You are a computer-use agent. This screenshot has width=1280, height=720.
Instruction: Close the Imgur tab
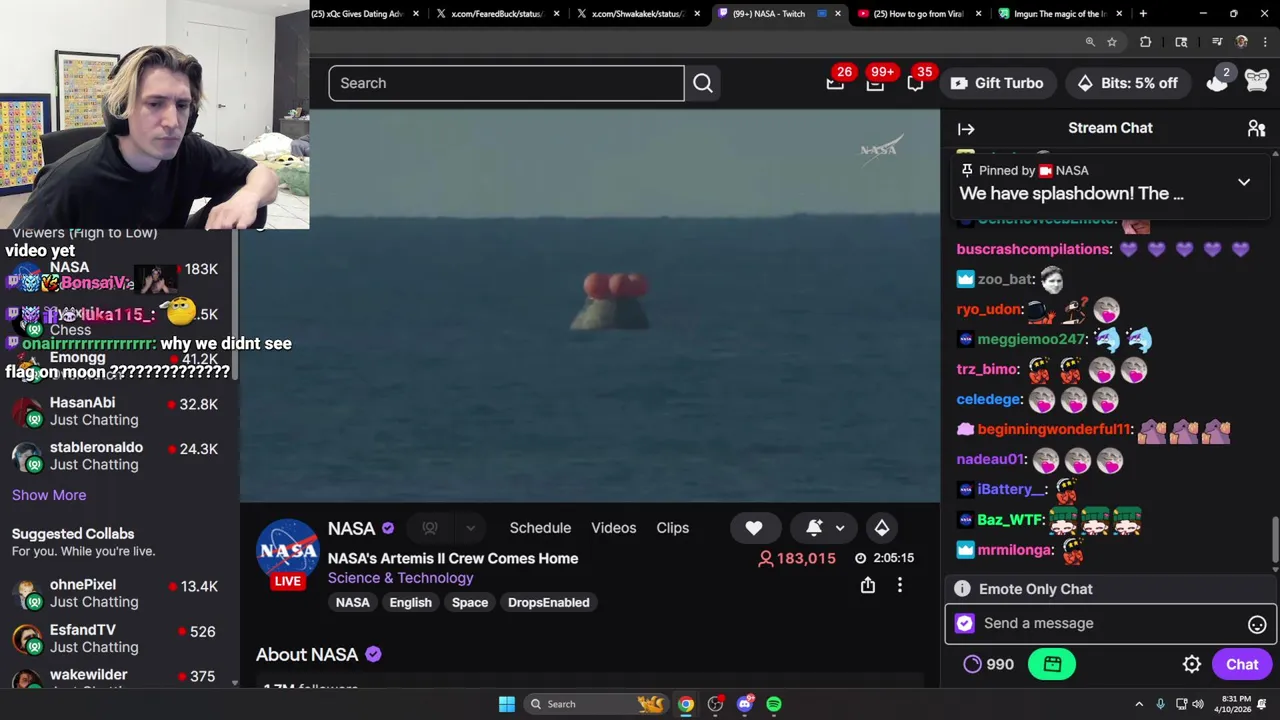(1119, 14)
